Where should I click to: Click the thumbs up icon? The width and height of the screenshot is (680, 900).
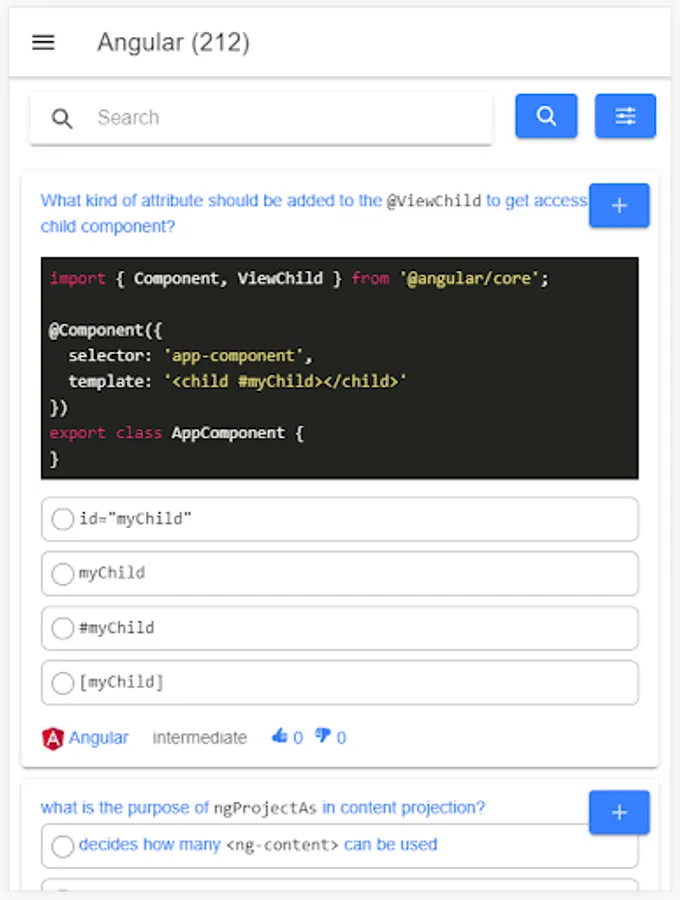click(x=280, y=735)
